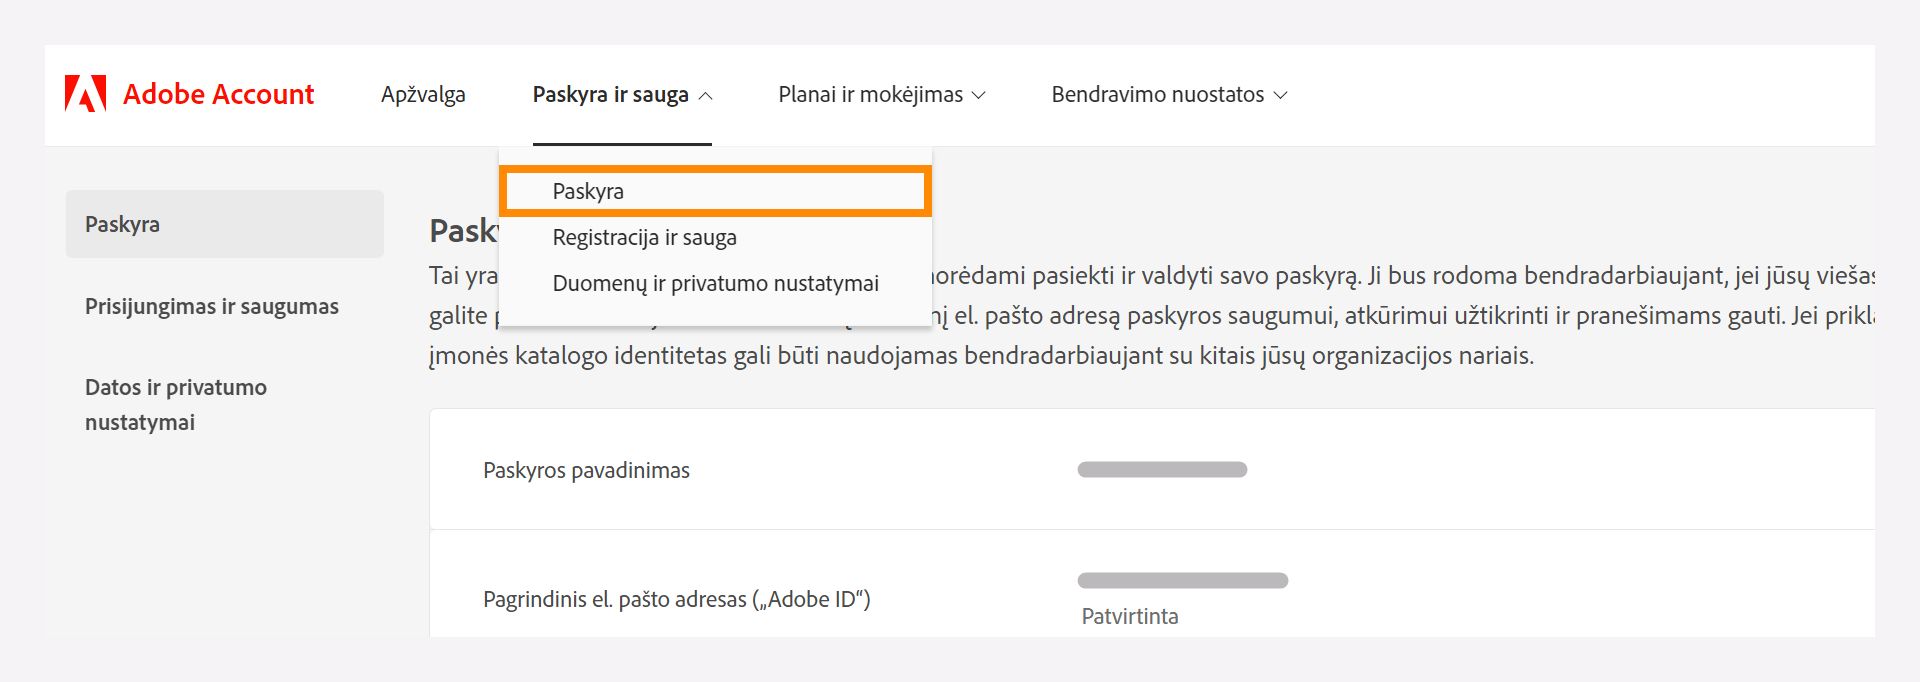Image resolution: width=1920 pixels, height=682 pixels.
Task: Click the collapsed chevron beside Planai ir mokėjimas
Action: tap(978, 96)
